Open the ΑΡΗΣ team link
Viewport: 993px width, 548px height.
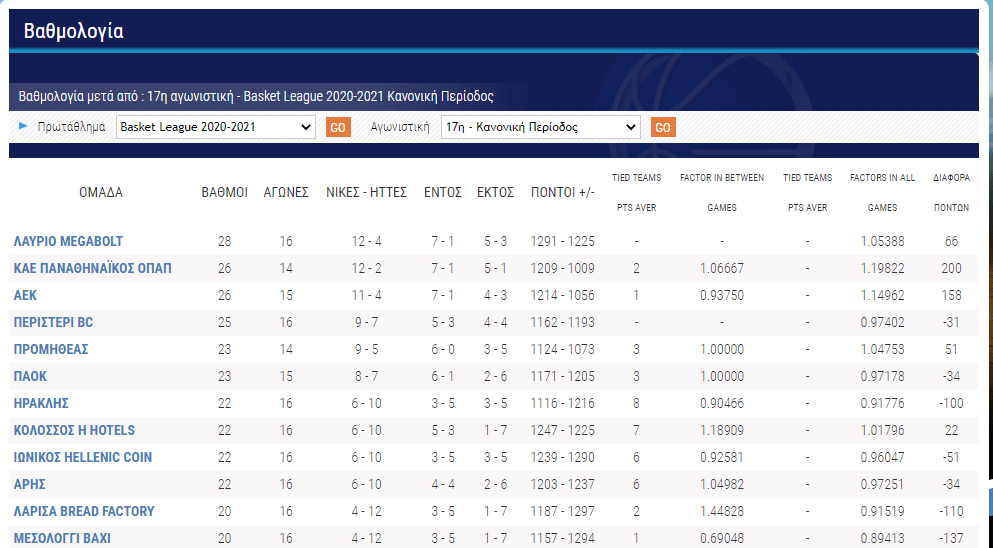(30, 484)
